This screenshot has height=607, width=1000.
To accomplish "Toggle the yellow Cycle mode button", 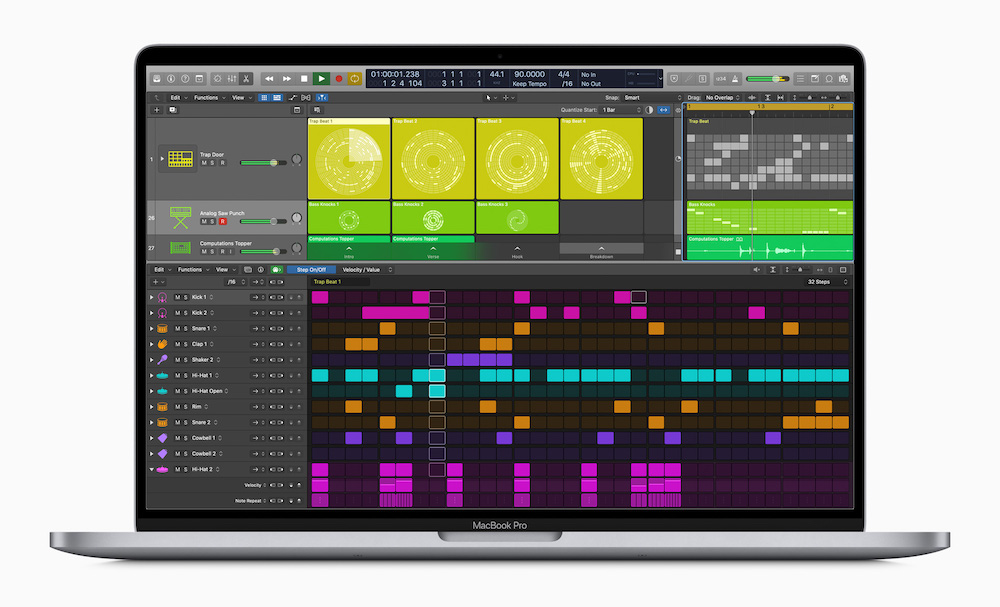I will (x=354, y=78).
